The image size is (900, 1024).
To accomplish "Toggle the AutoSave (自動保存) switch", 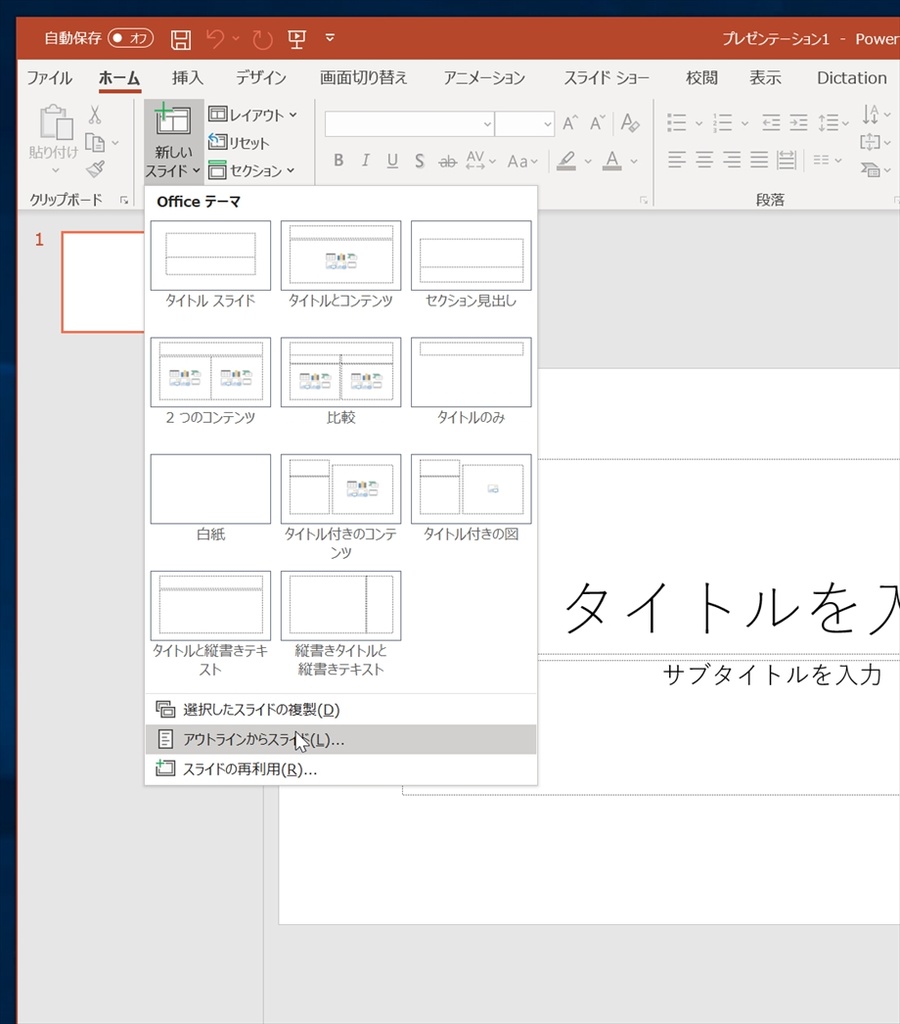I will click(130, 39).
